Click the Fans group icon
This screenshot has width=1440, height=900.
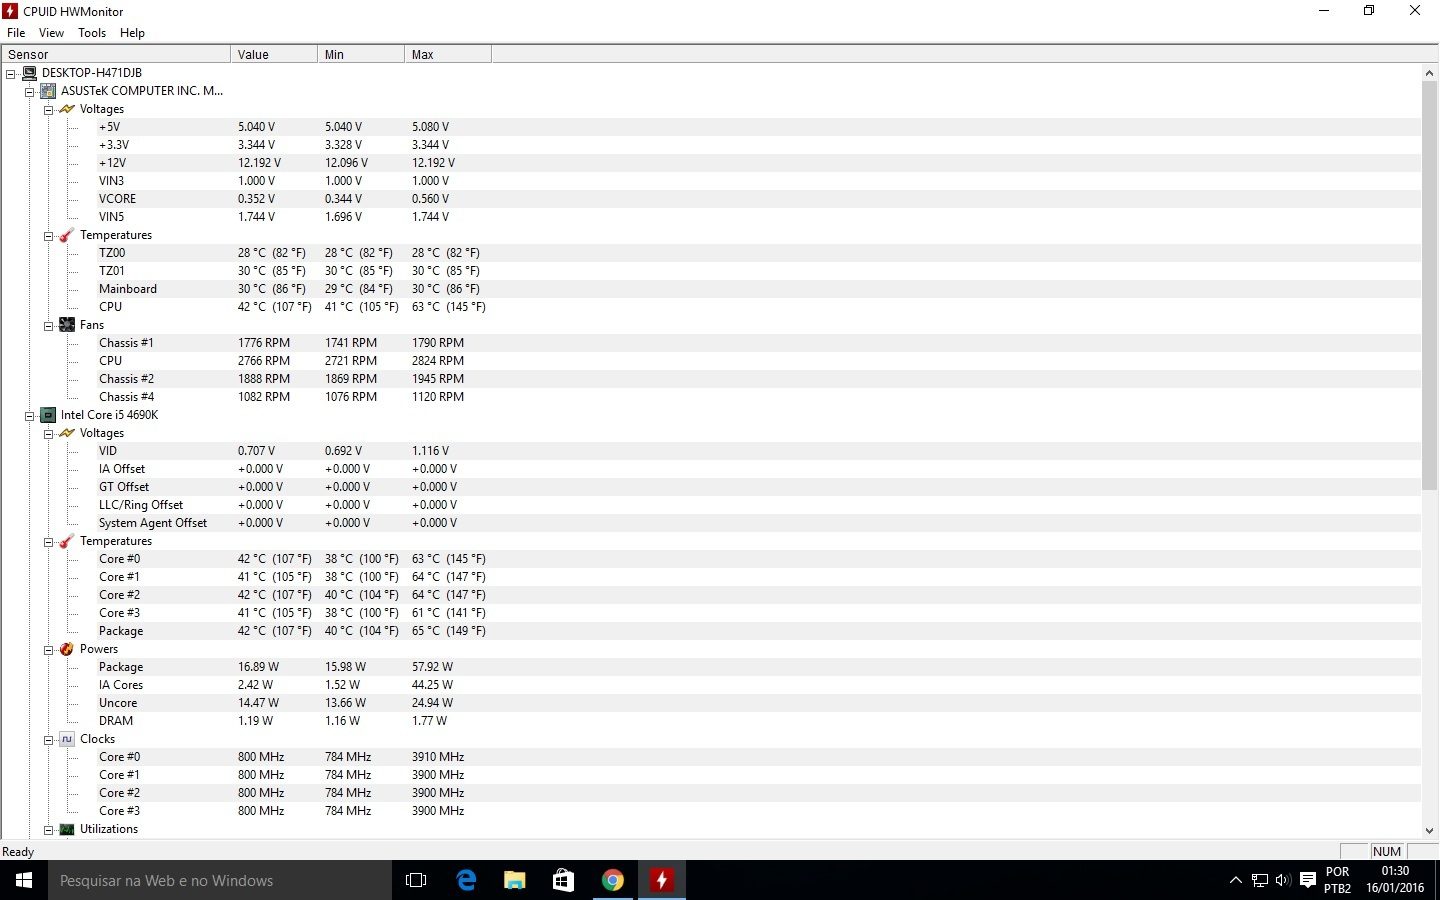tap(67, 325)
